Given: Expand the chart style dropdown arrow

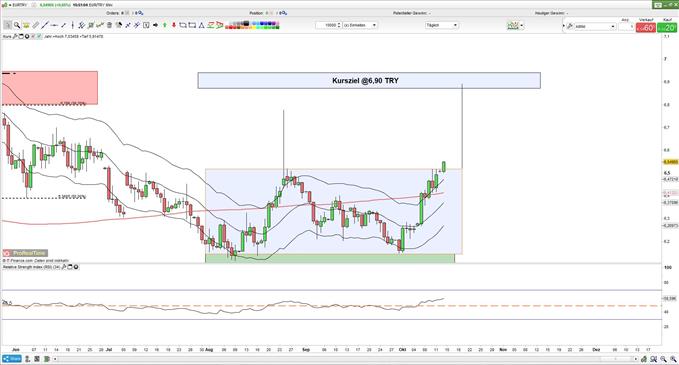Looking at the screenshot, I should coord(522,26).
